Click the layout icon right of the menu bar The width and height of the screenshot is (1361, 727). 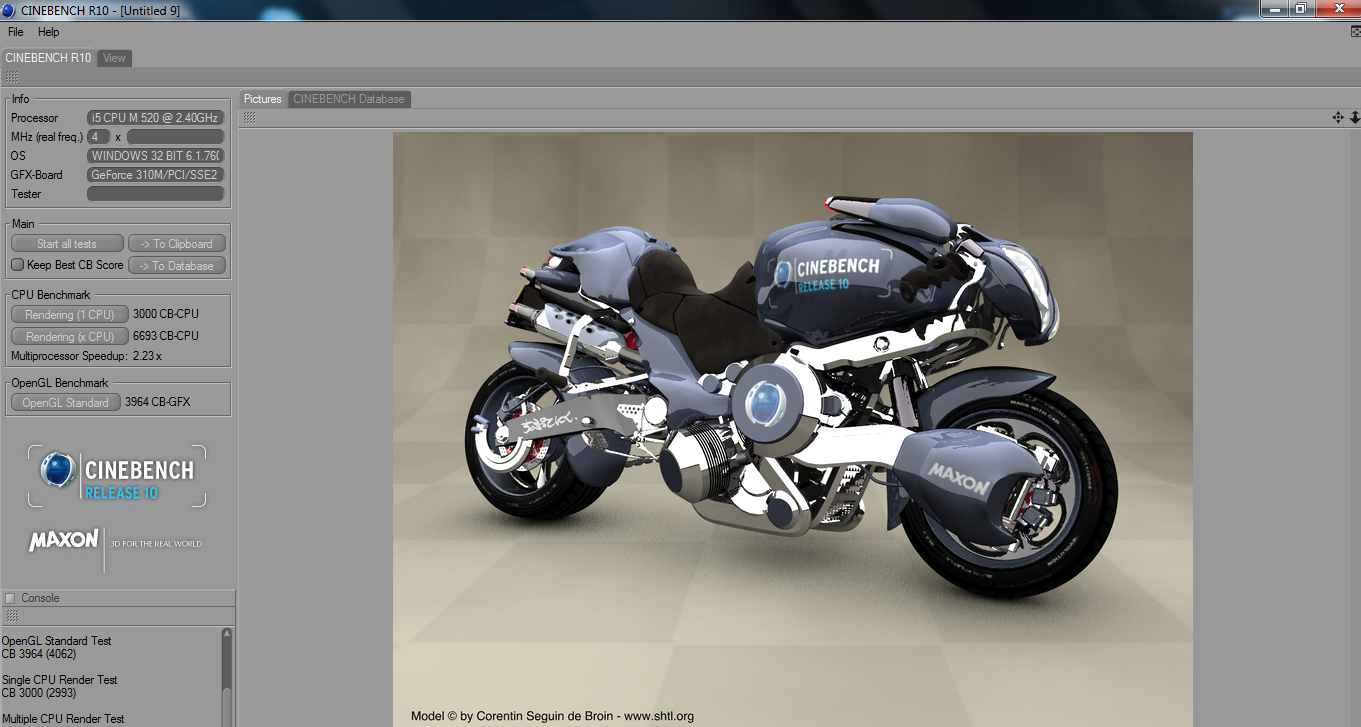click(1355, 32)
